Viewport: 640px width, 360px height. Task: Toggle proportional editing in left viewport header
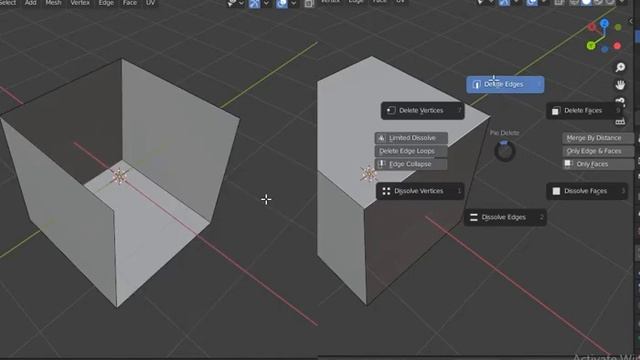click(282, 3)
